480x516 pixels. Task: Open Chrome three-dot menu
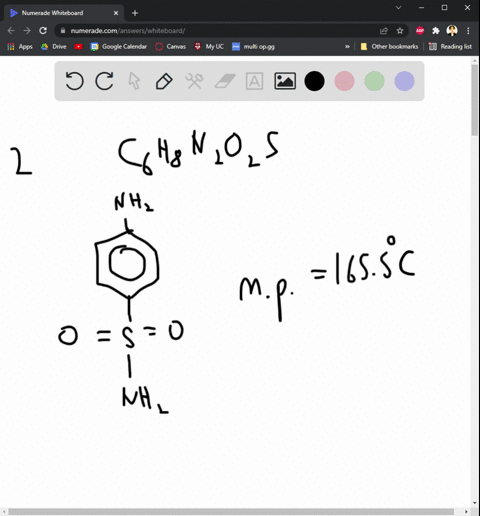(x=468, y=31)
